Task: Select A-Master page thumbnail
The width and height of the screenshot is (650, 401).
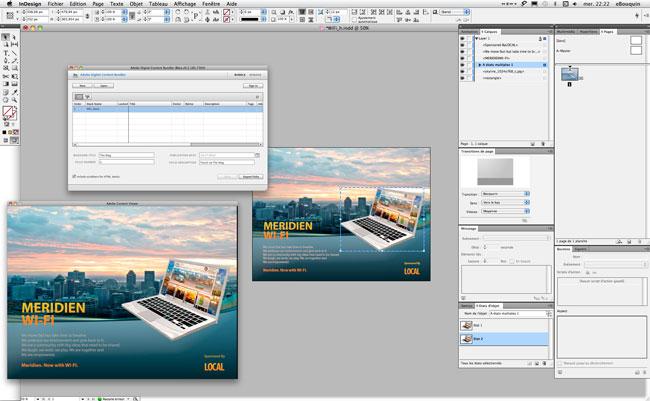Action: coord(636,50)
